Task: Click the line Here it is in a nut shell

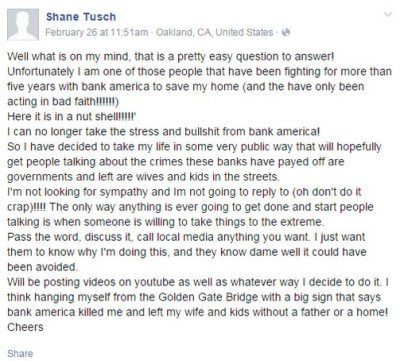Action: click(72, 116)
